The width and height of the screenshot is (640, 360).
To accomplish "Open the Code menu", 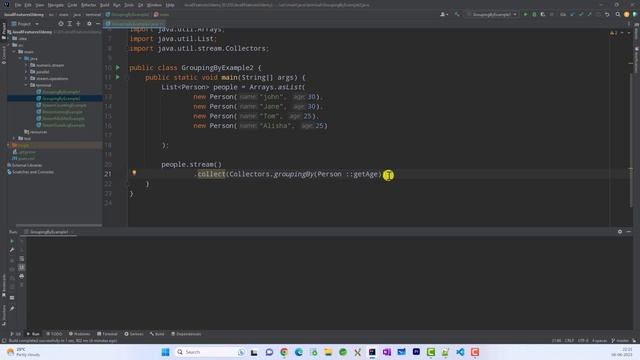I will tap(72, 5).
